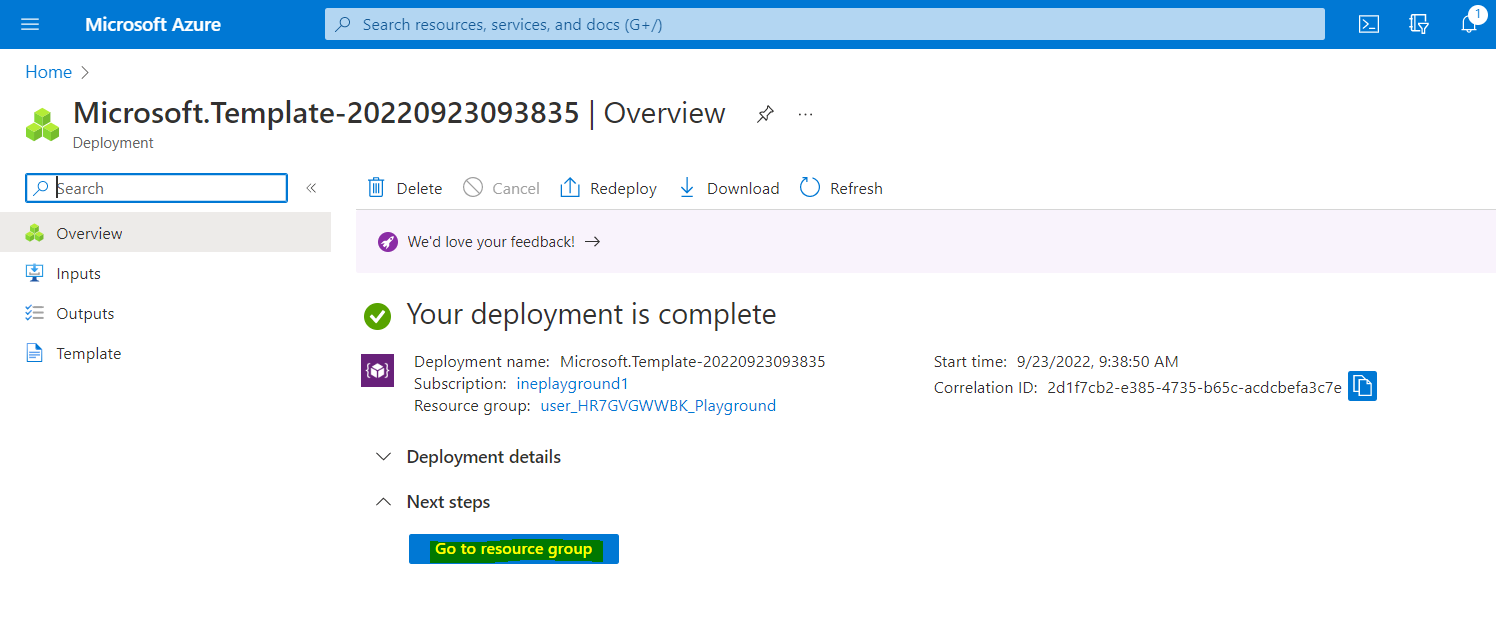Collapse the left sidebar menu
The width and height of the screenshot is (1496, 635).
pos(311,188)
